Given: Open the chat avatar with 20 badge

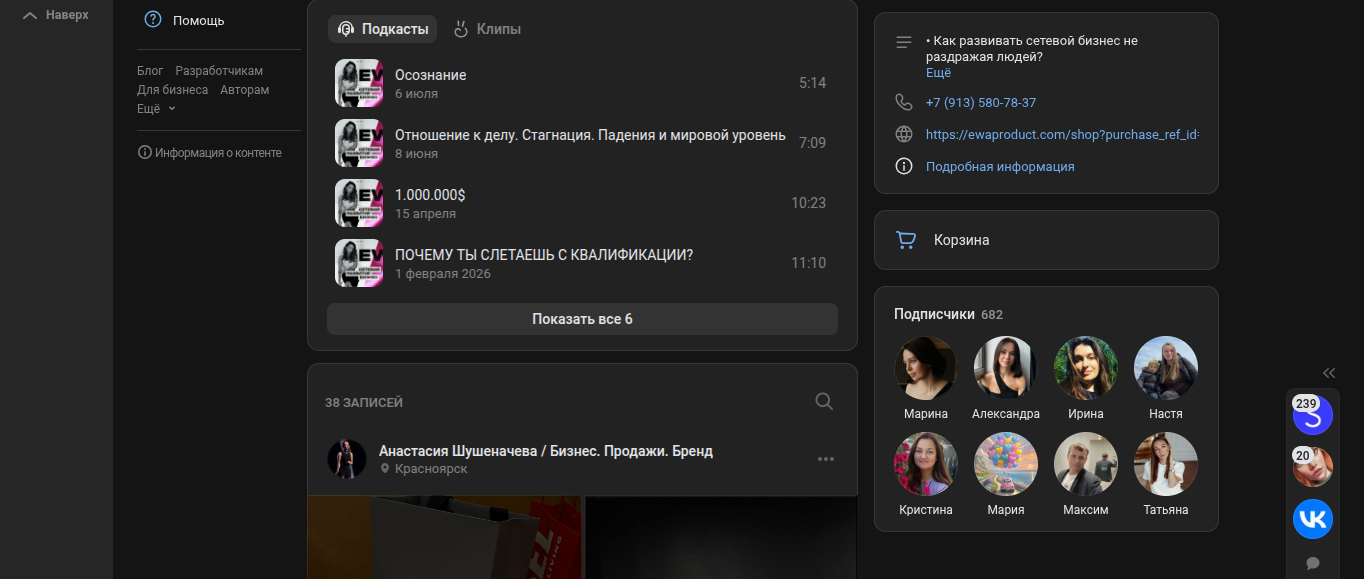Looking at the screenshot, I should pyautogui.click(x=1313, y=467).
